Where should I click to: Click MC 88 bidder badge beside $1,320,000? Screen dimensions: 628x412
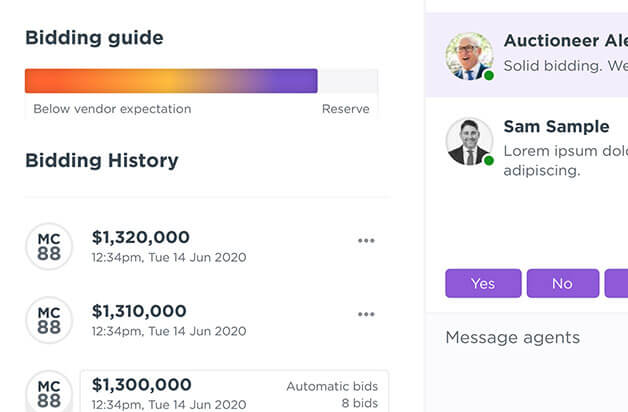point(49,246)
